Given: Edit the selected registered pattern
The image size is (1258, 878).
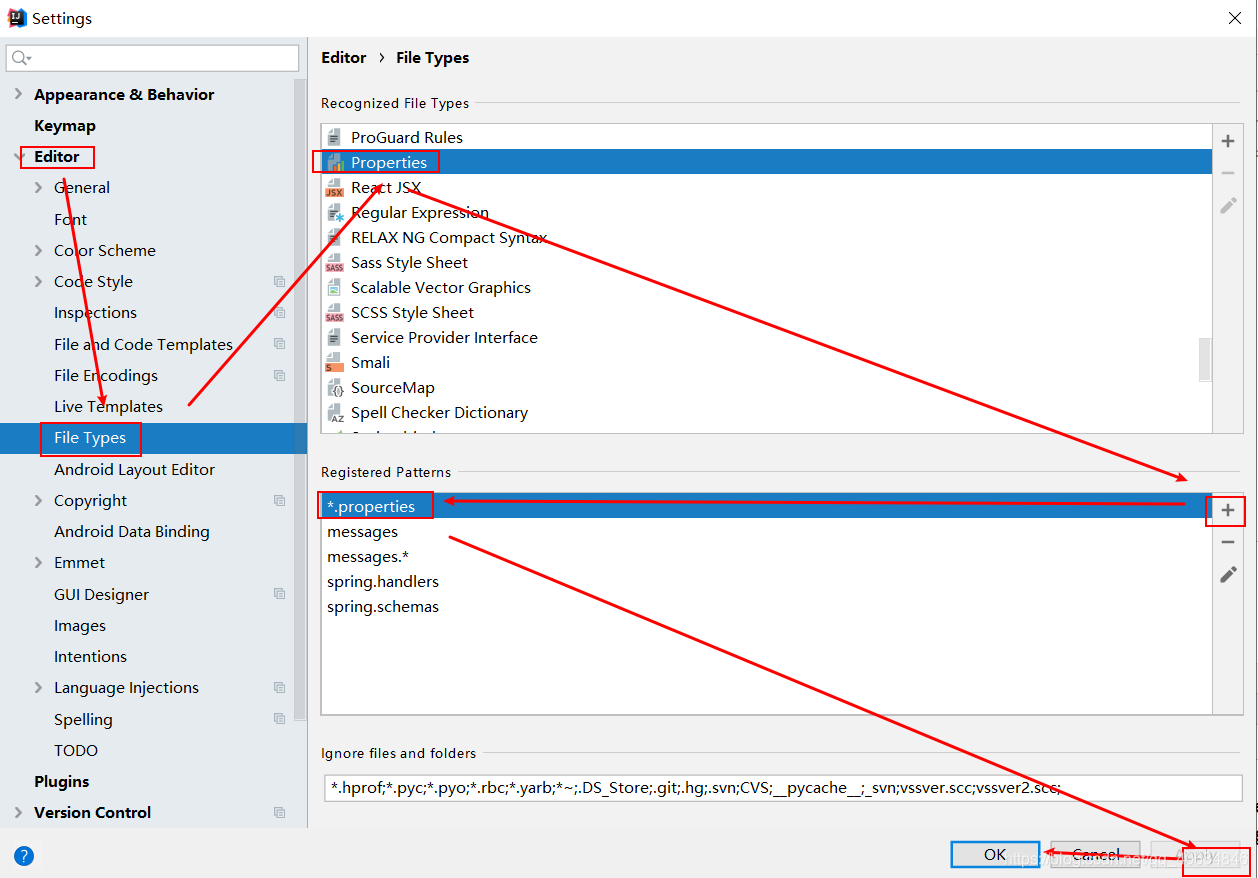Looking at the screenshot, I should point(1228,574).
